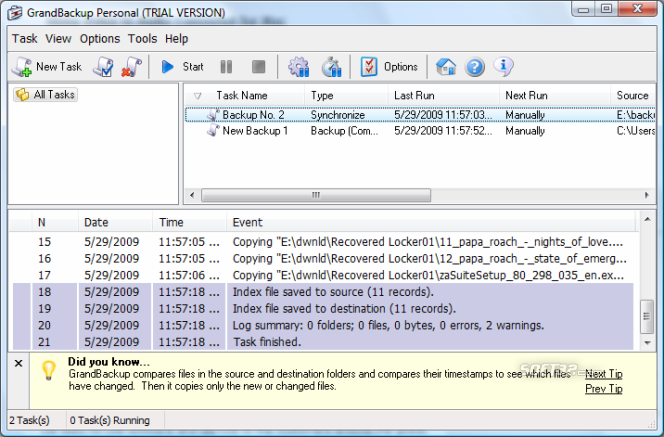Click log vertical scrollbar thumb
664x437 pixels.
[647, 317]
